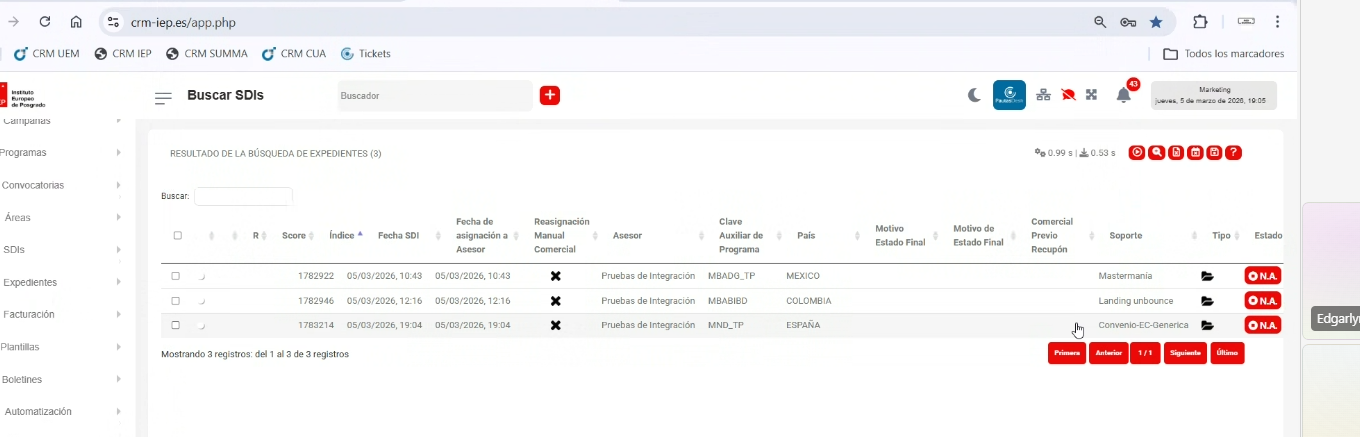Open the notifications bell
This screenshot has width=1360, height=437.
pos(1124,96)
